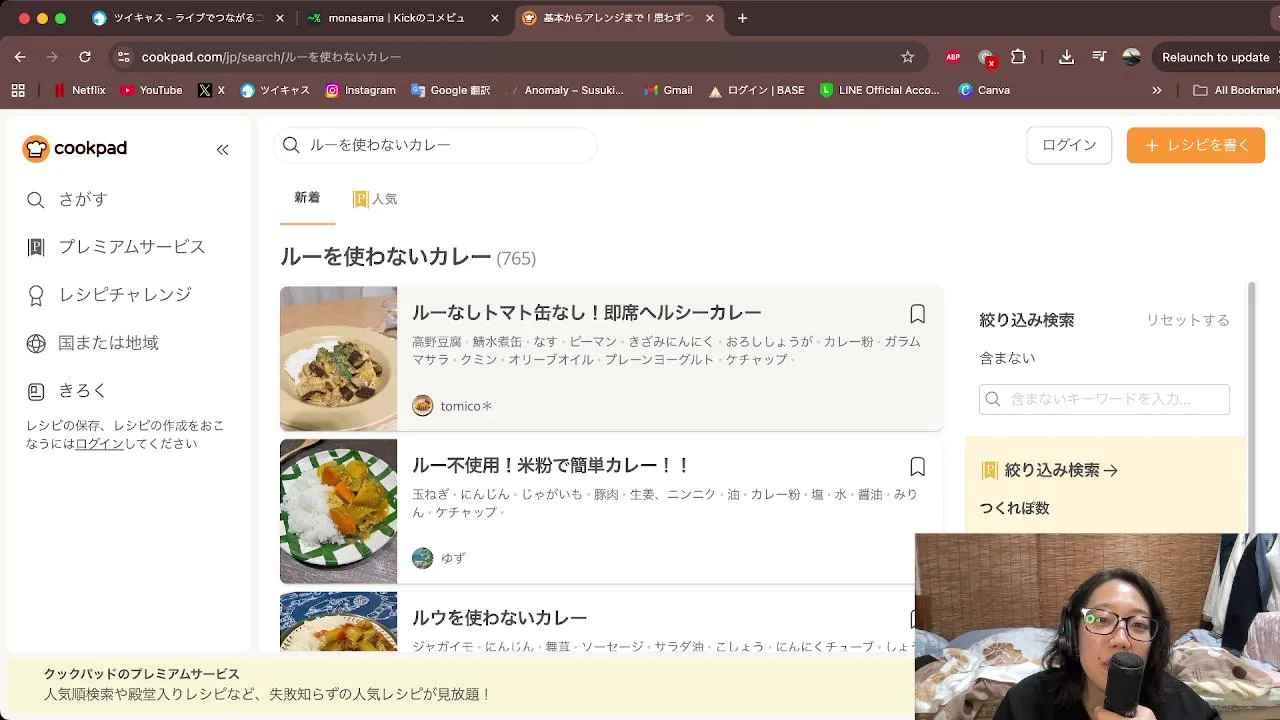Screen dimensions: 1280x720
Task: Click the クックパッドのプレミアムサービス banner
Action: [460, 684]
